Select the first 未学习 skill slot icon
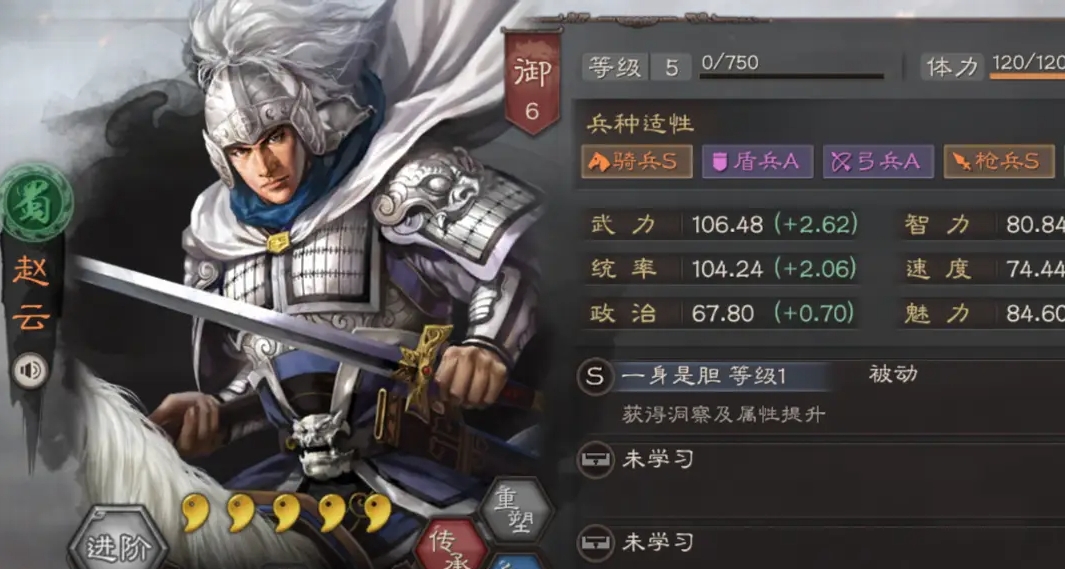 pos(595,460)
